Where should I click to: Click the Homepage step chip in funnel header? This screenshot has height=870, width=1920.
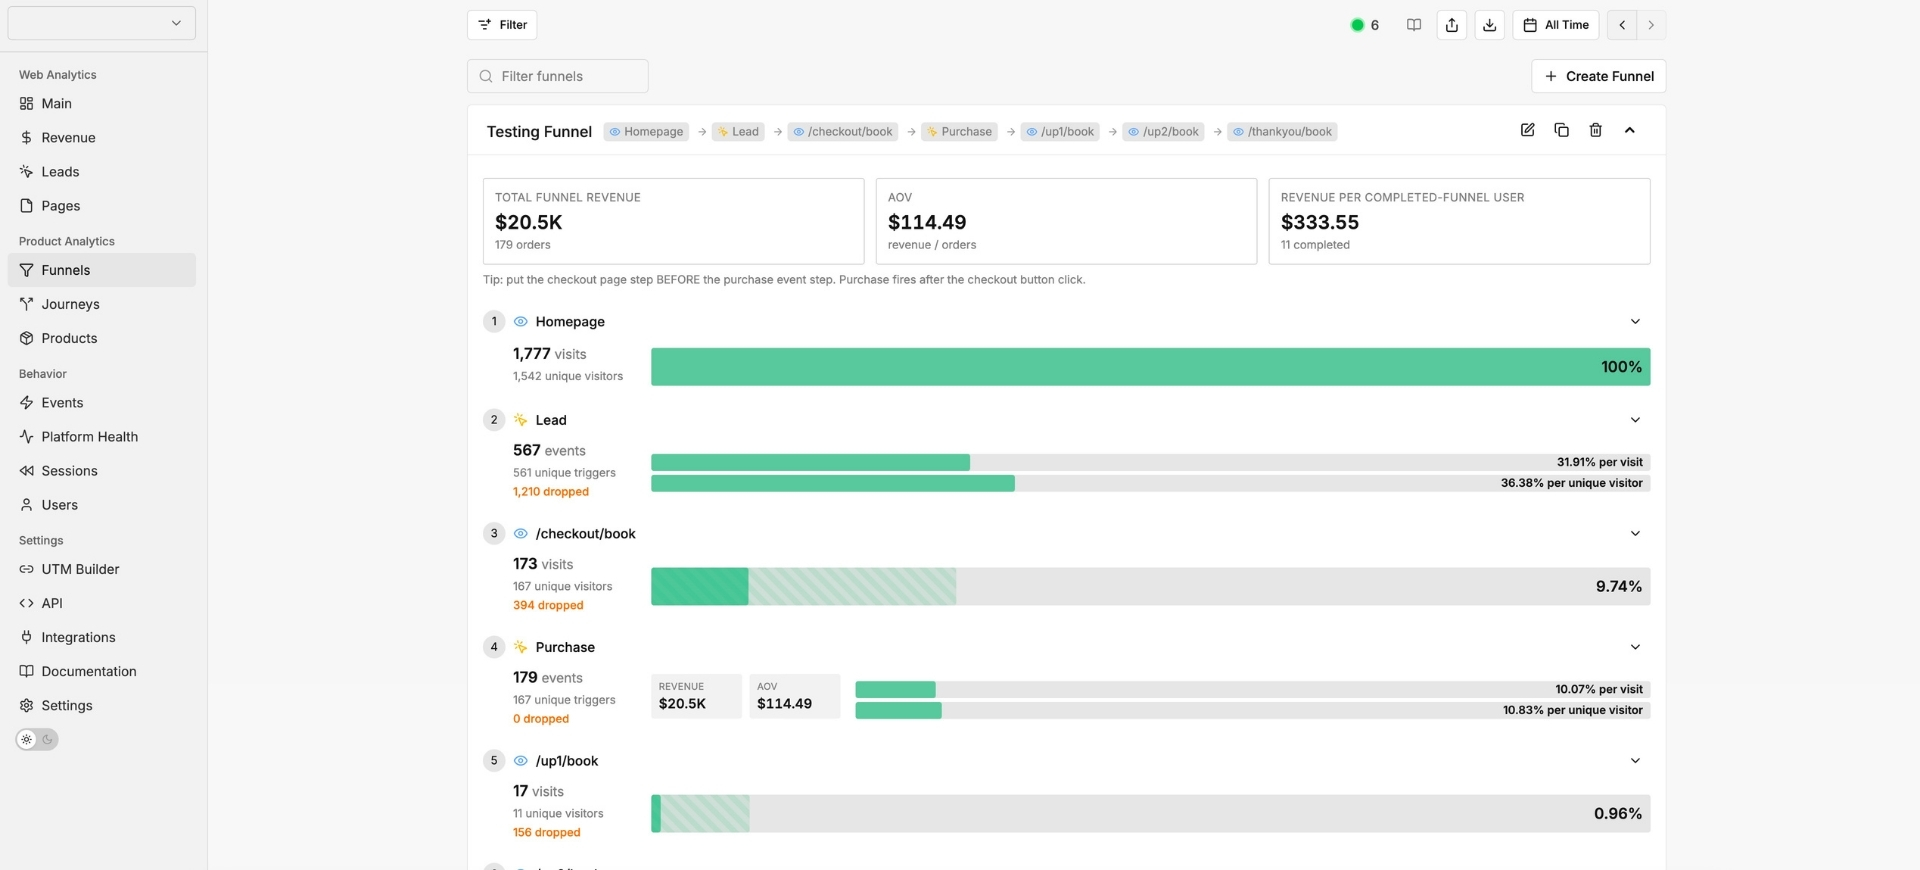tap(646, 132)
